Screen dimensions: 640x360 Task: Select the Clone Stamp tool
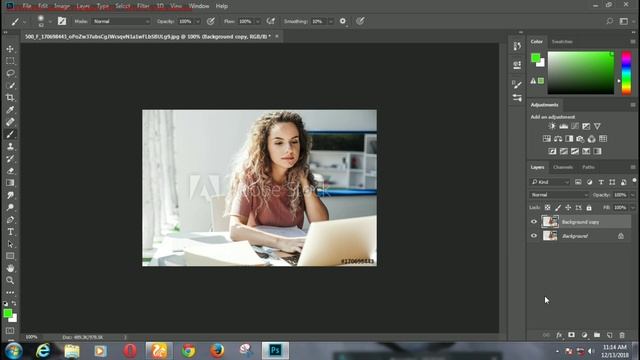[x=10, y=147]
